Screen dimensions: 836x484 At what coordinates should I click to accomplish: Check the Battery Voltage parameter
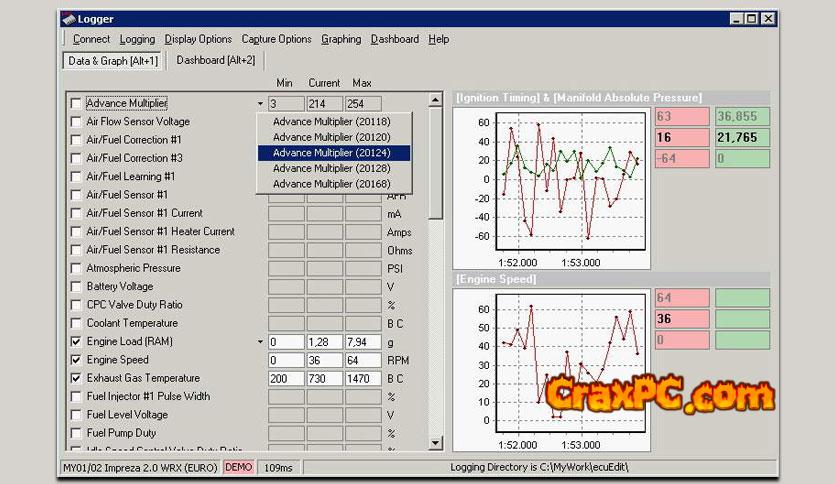[x=76, y=287]
